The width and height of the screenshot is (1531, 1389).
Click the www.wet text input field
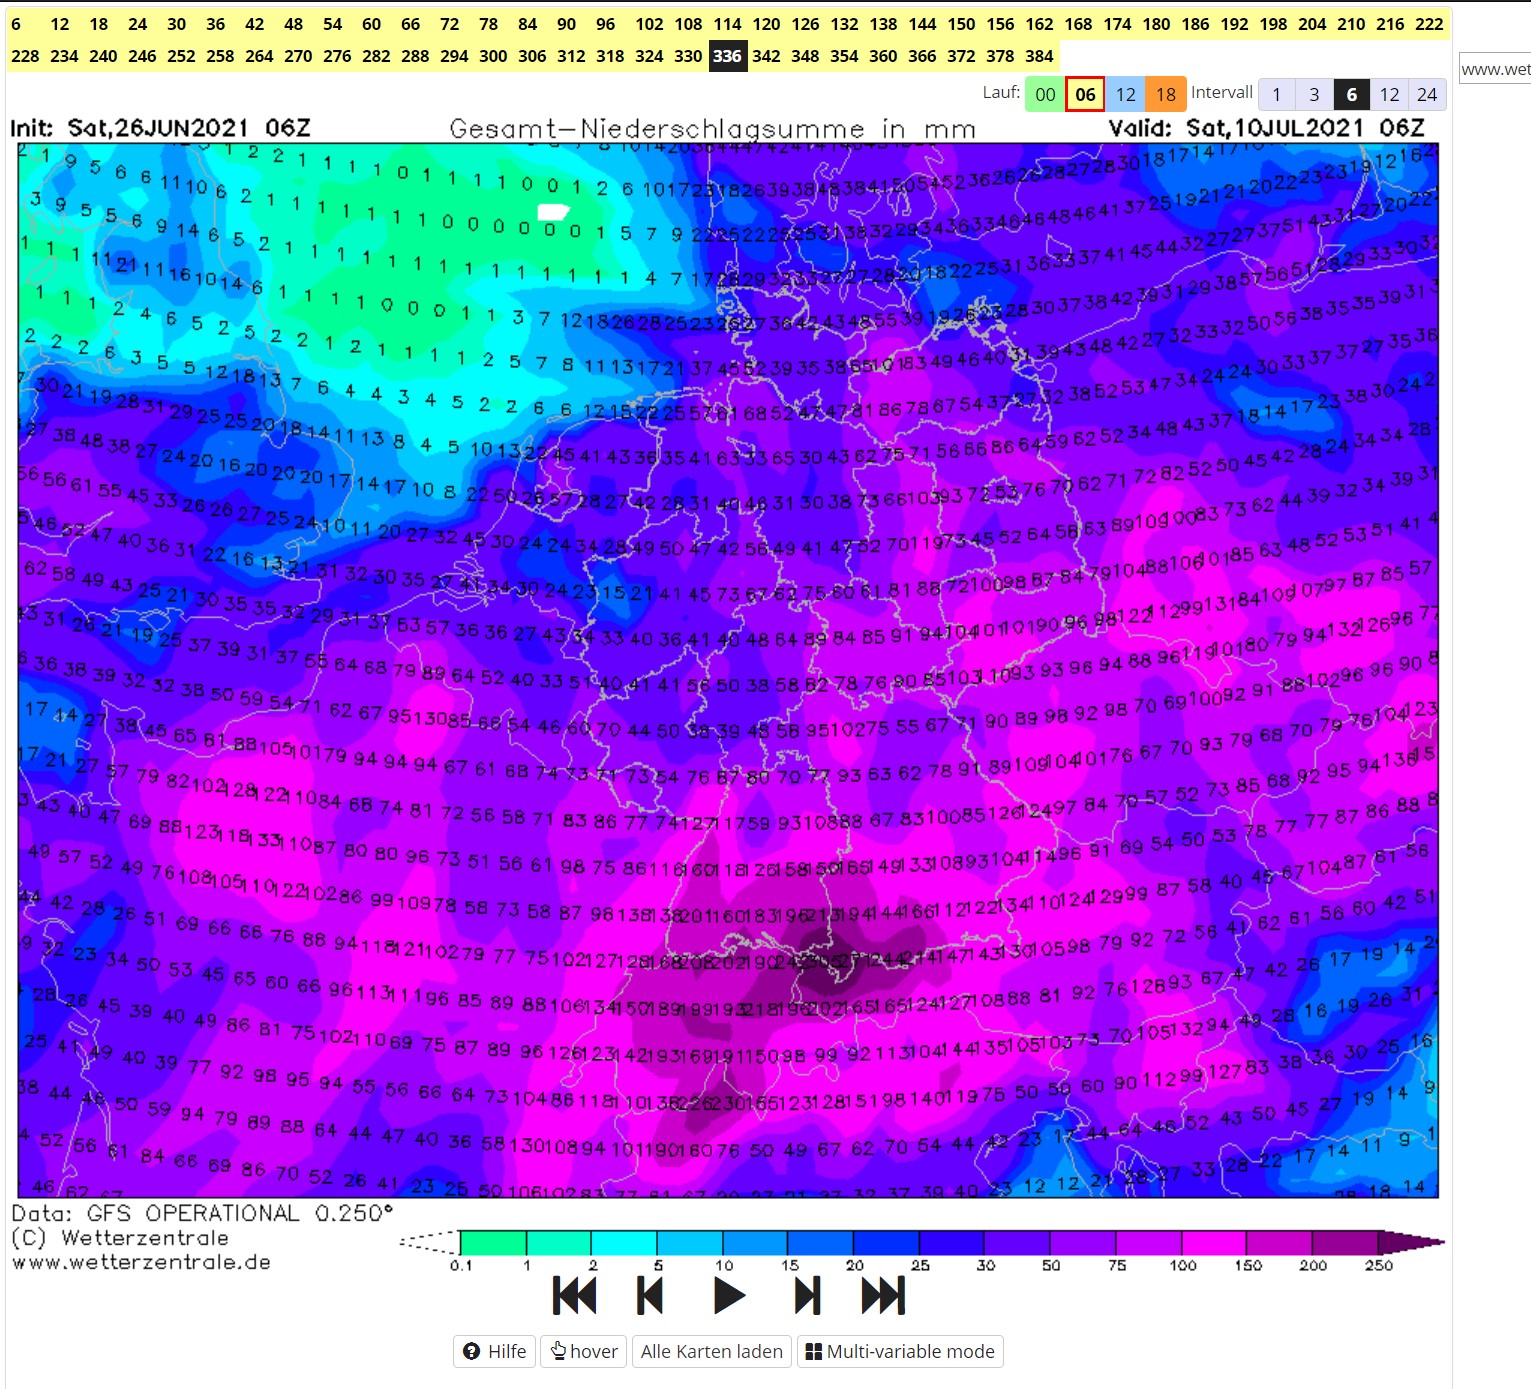pos(1495,69)
